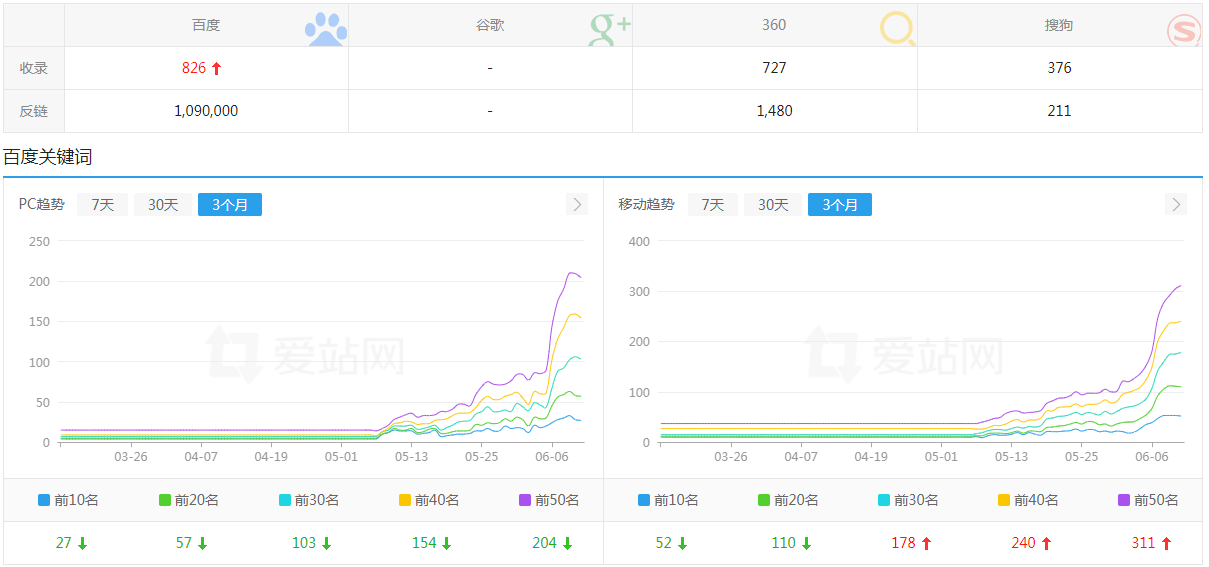The height and width of the screenshot is (567, 1209).
Task: Click Sogou backlinks value 211
Action: [x=1059, y=111]
